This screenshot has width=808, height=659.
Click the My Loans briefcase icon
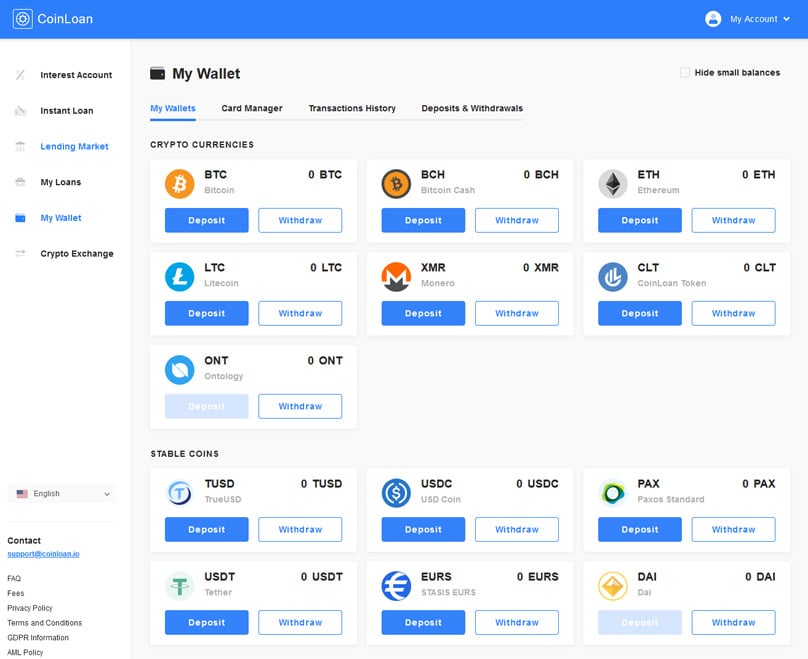pyautogui.click(x=20, y=182)
